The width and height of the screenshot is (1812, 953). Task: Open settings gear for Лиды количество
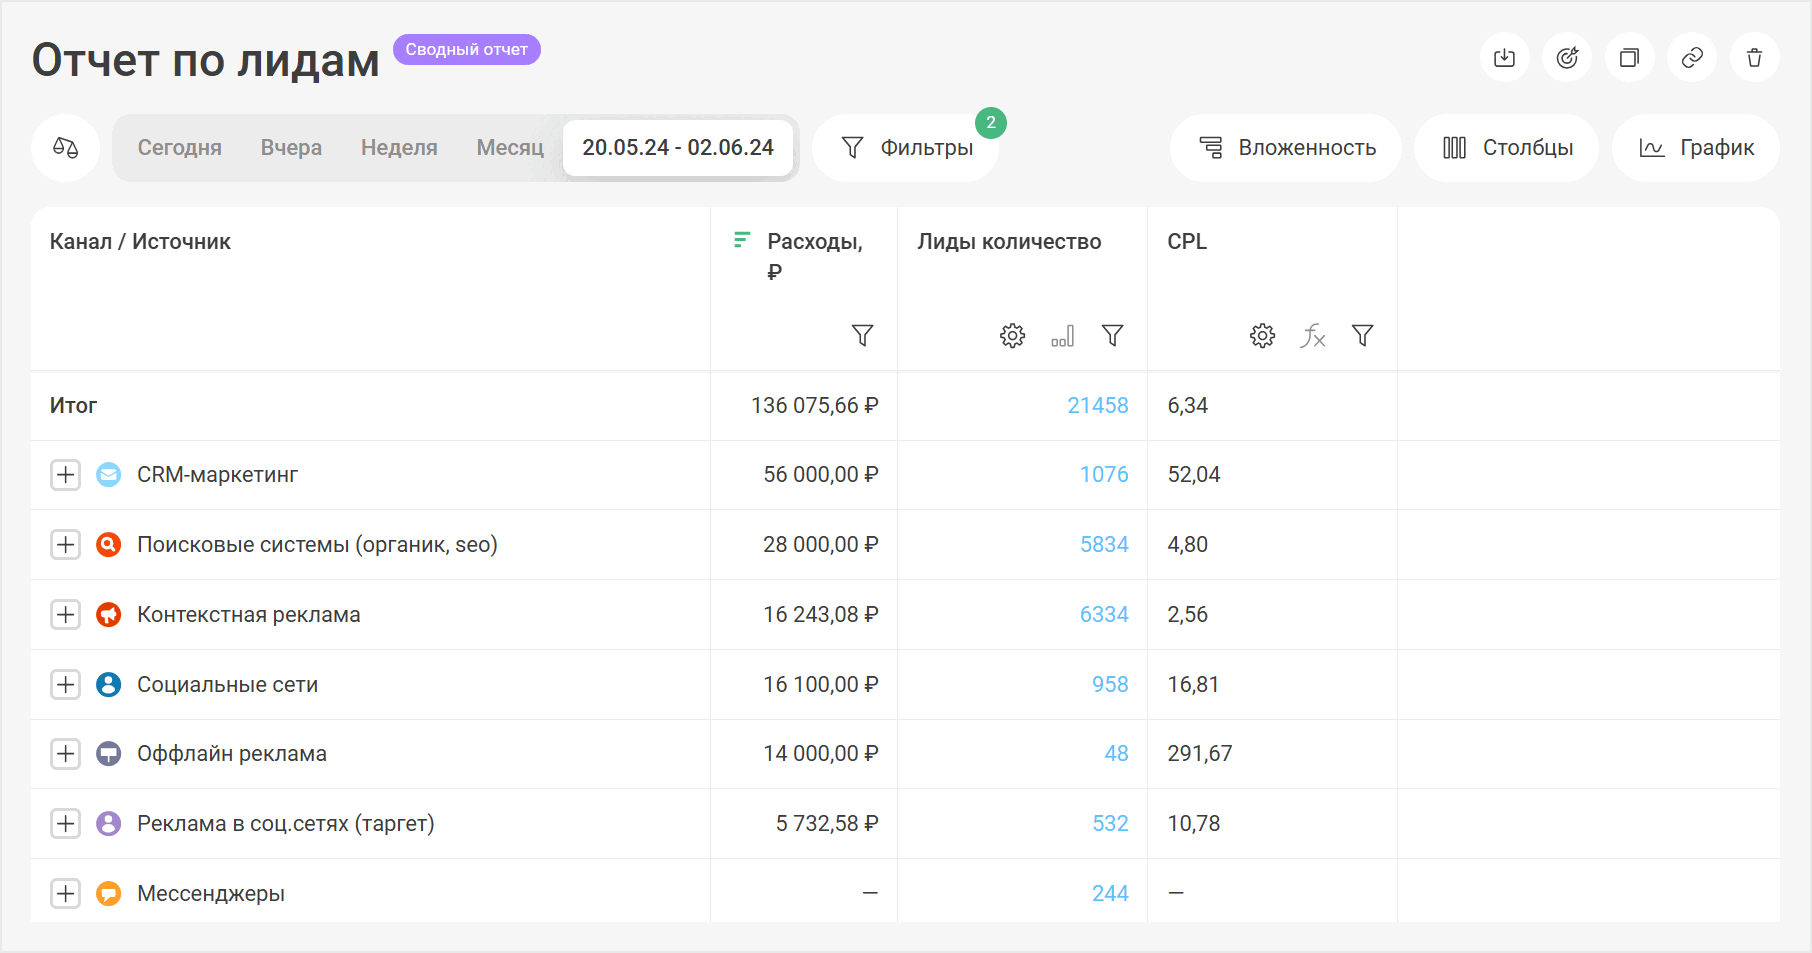pos(1012,335)
